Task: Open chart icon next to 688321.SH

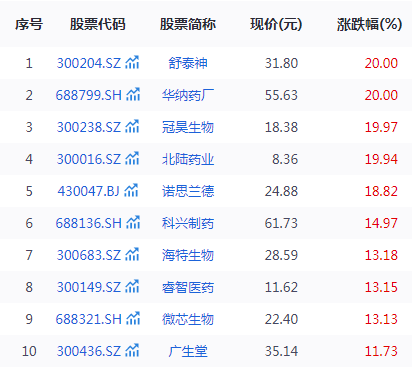Action: (133, 318)
